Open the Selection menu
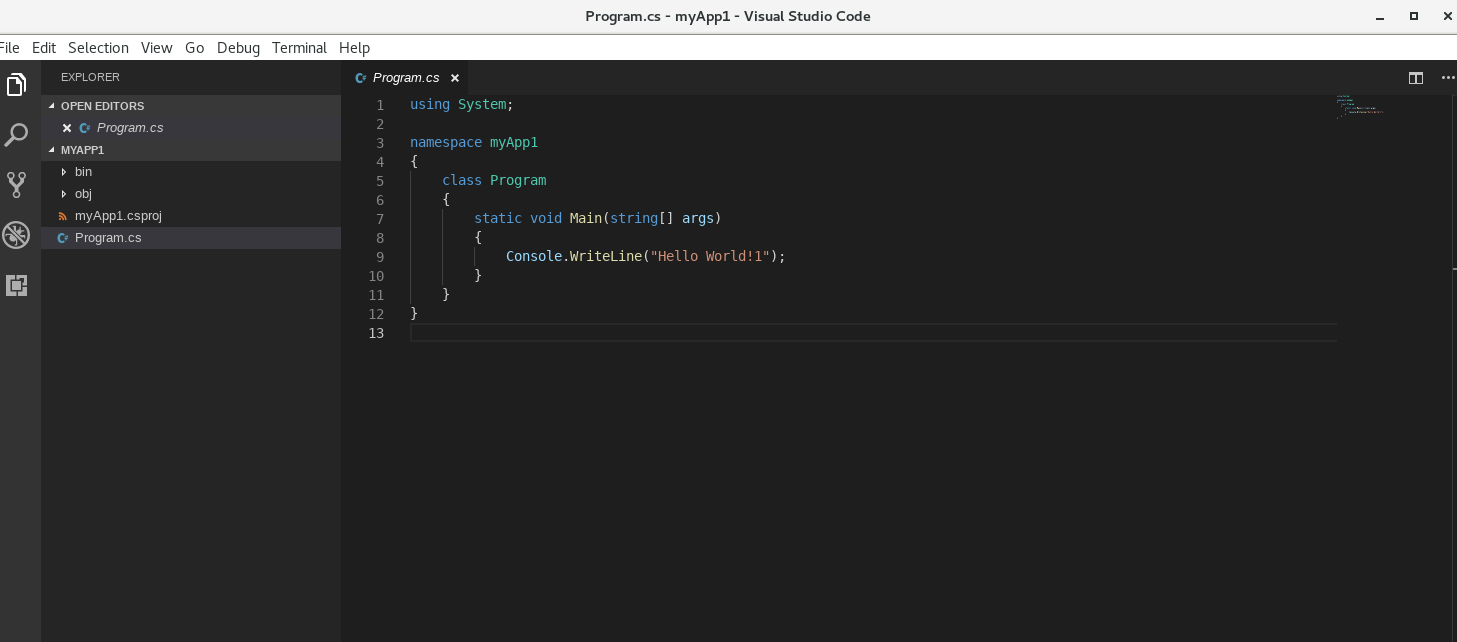The width and height of the screenshot is (1457, 642). (98, 47)
